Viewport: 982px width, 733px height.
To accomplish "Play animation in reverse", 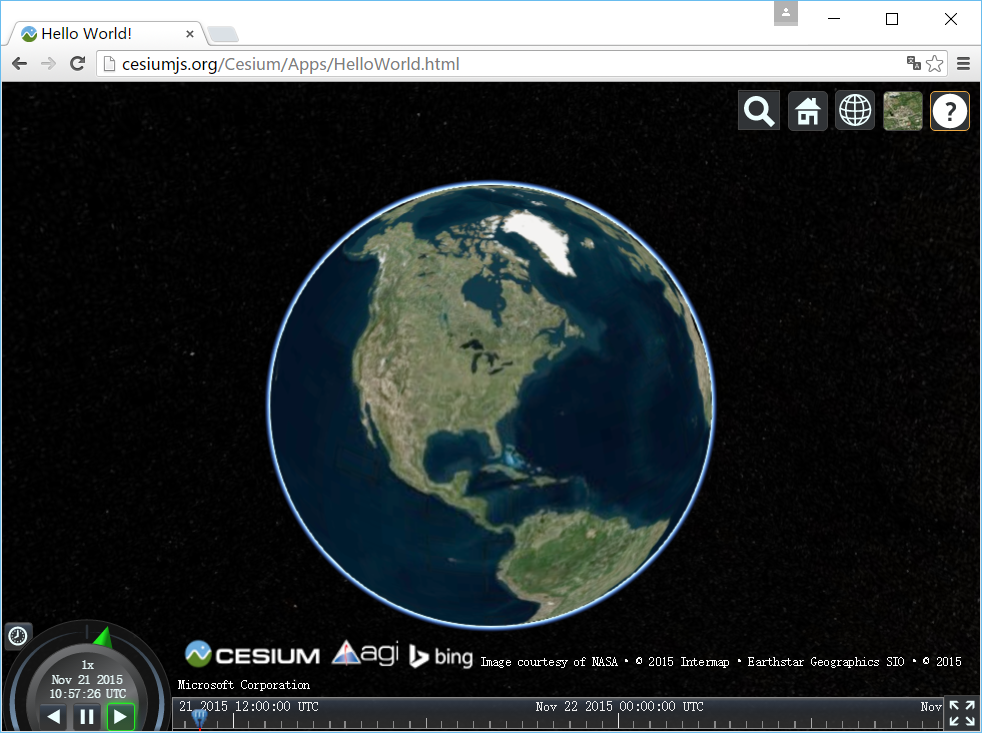I will point(54,716).
